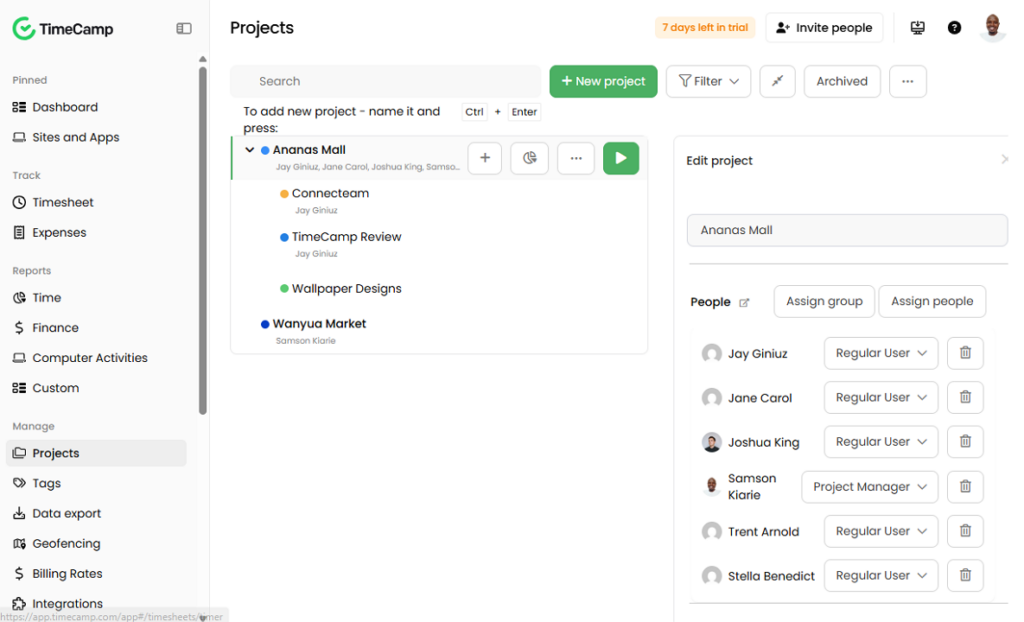Click the blue color dot of TimeCamp Review

pyautogui.click(x=284, y=237)
